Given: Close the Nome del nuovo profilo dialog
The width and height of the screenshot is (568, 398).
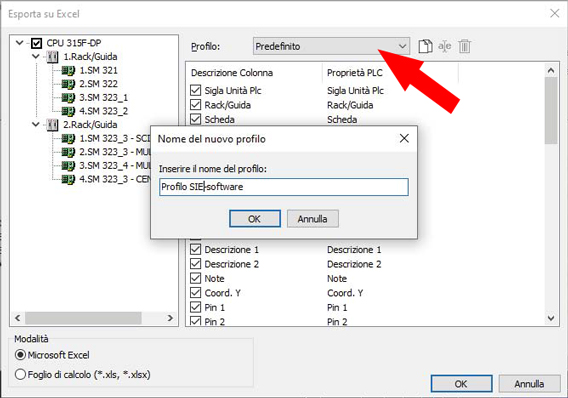Looking at the screenshot, I should 404,138.
